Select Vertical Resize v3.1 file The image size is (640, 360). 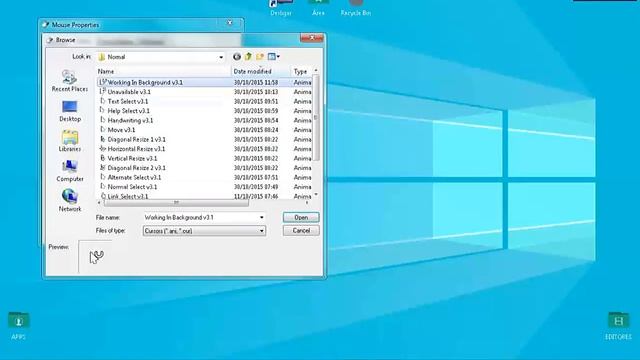tap(132, 158)
